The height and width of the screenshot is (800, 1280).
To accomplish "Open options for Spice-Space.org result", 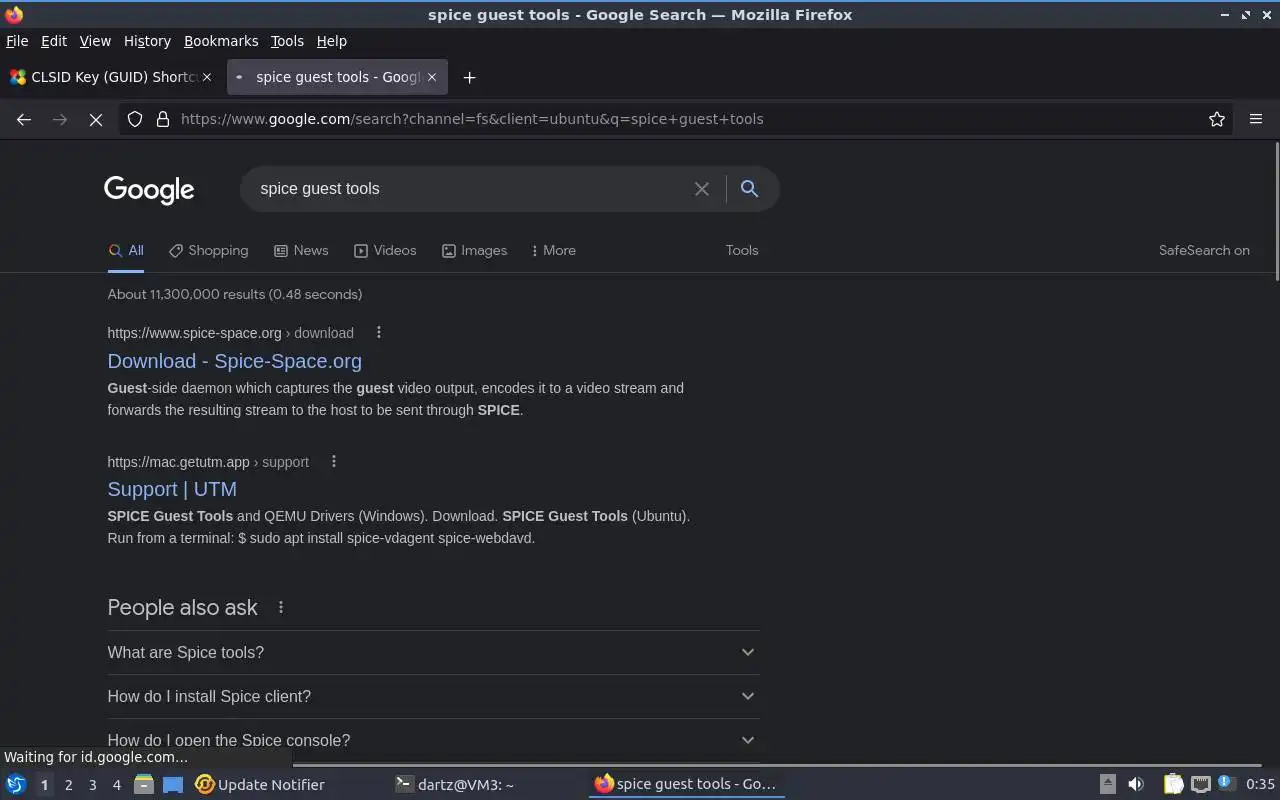I will (378, 332).
